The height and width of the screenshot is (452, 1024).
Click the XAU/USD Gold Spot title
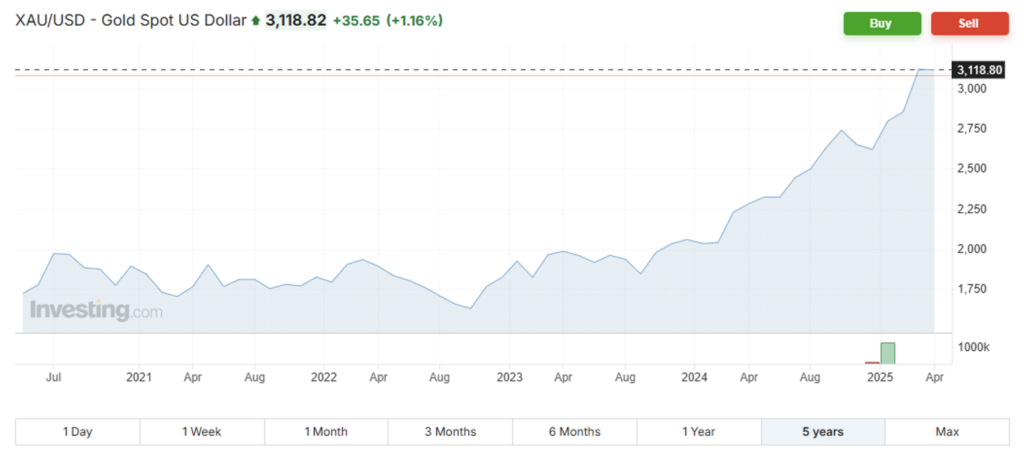[131, 21]
